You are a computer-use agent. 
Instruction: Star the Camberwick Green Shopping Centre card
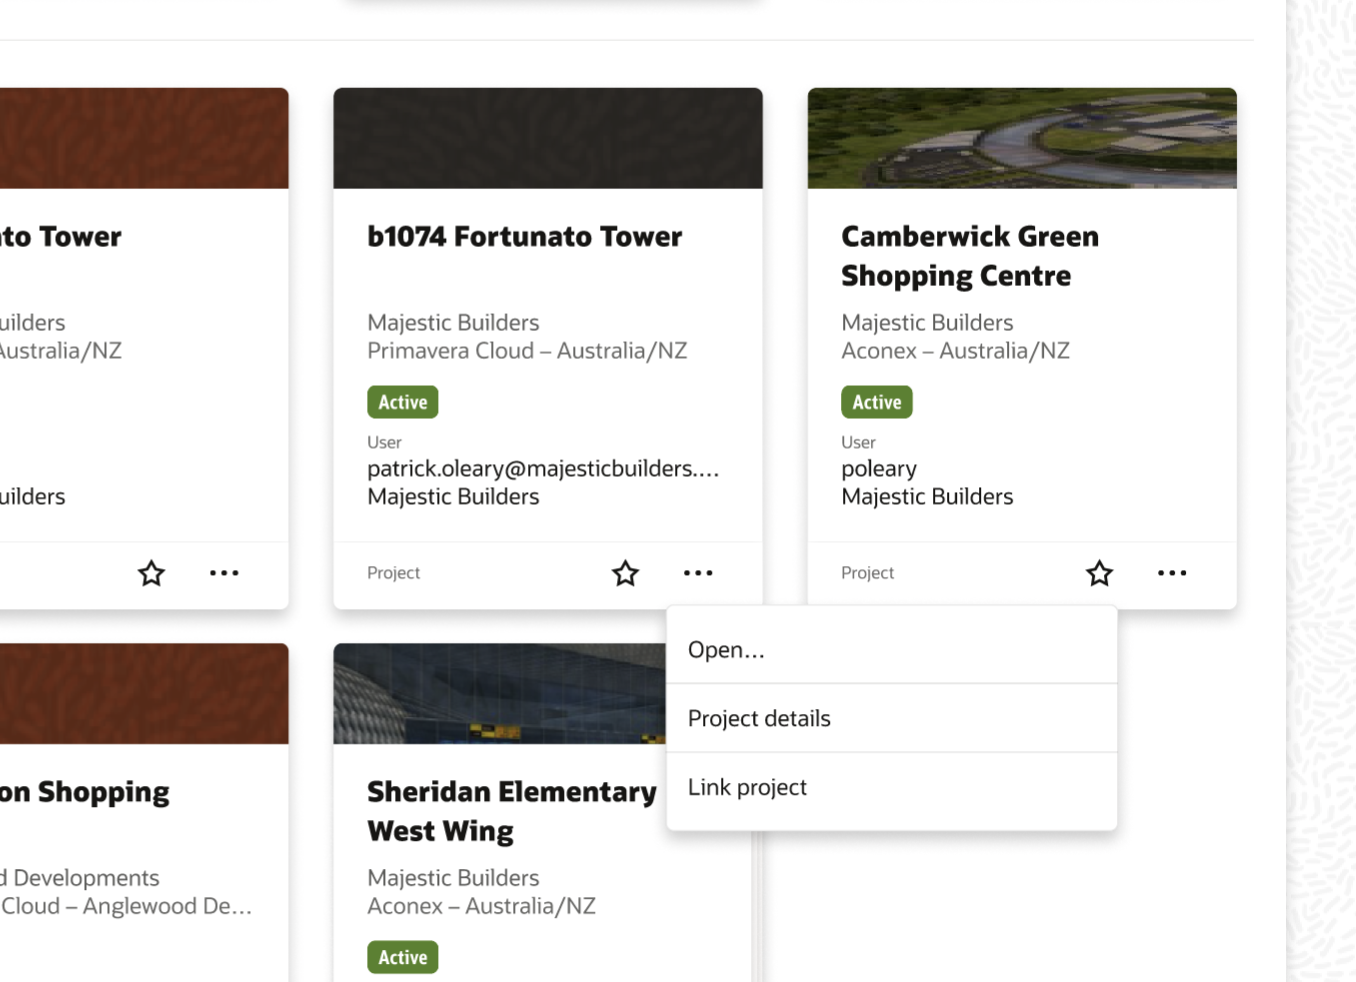click(1099, 573)
